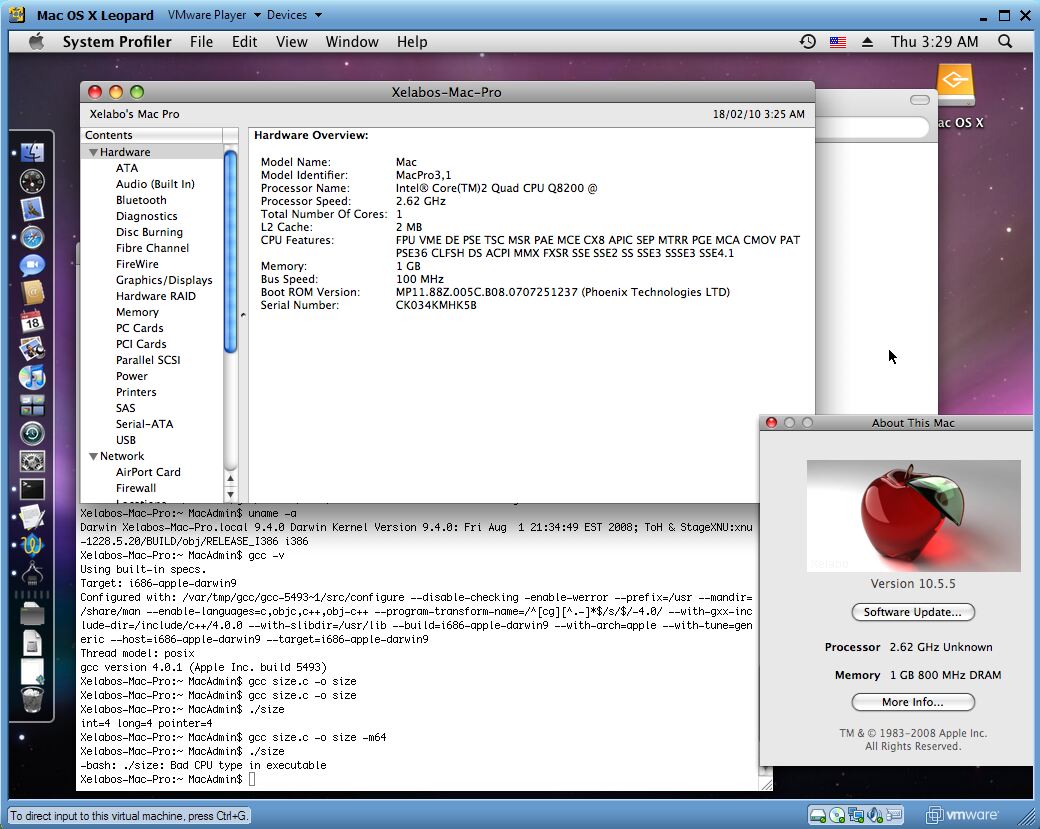Open the View menu
This screenshot has width=1040, height=829.
click(x=292, y=42)
